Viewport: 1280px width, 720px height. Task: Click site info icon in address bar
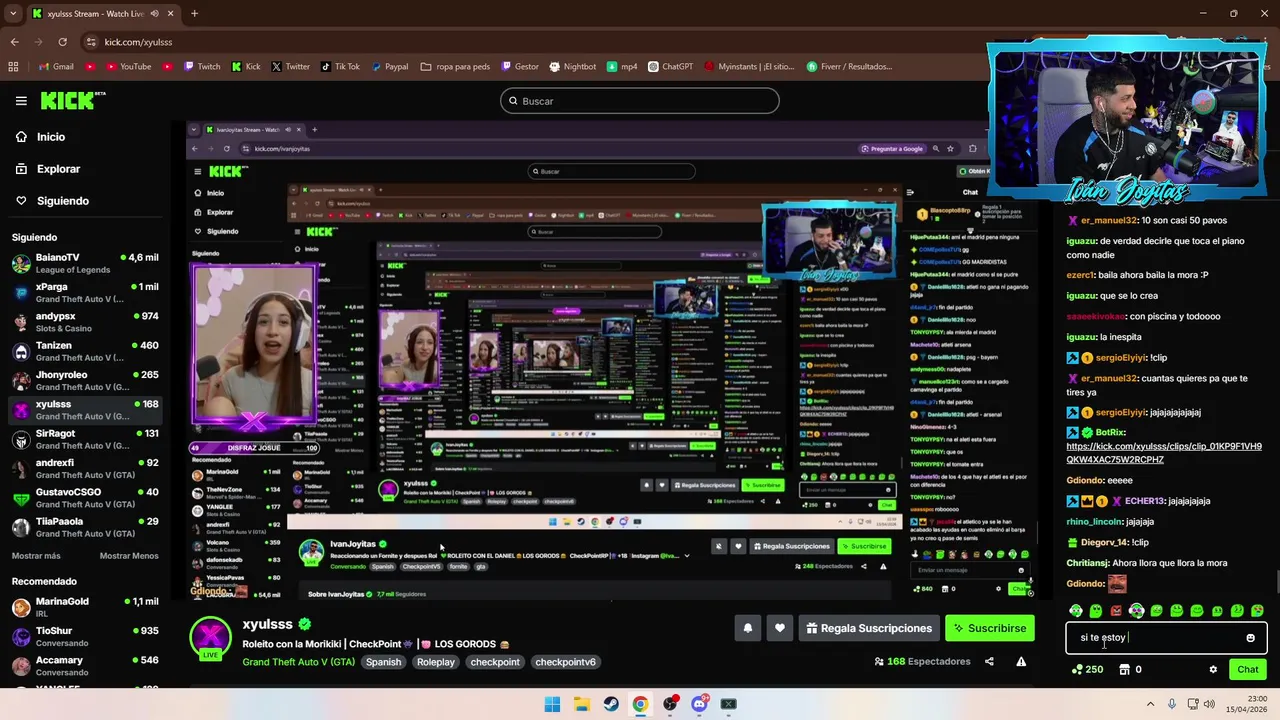point(91,42)
